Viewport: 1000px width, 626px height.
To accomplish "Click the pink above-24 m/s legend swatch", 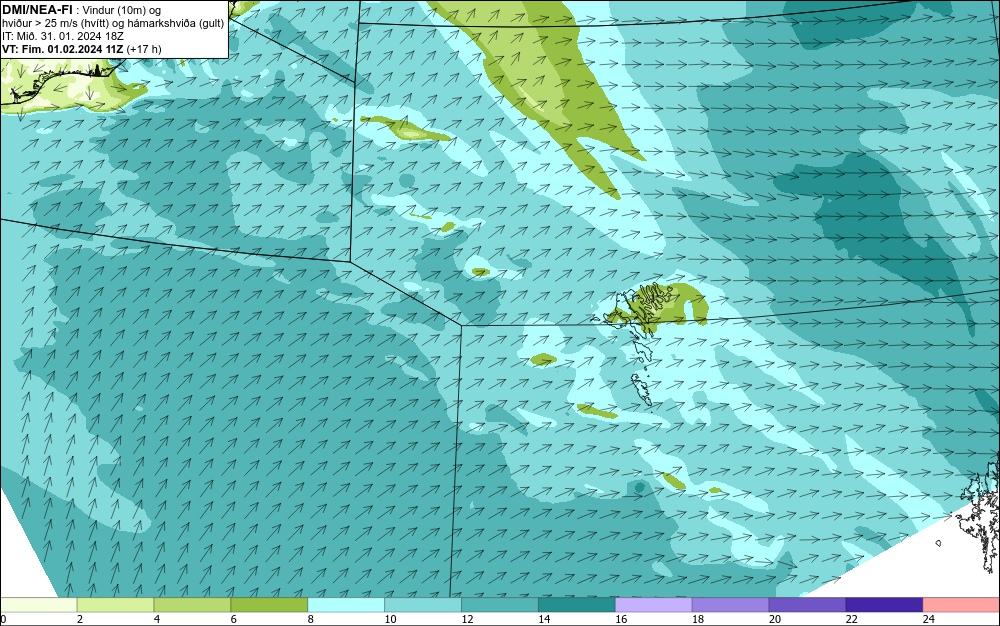I will tap(961, 604).
